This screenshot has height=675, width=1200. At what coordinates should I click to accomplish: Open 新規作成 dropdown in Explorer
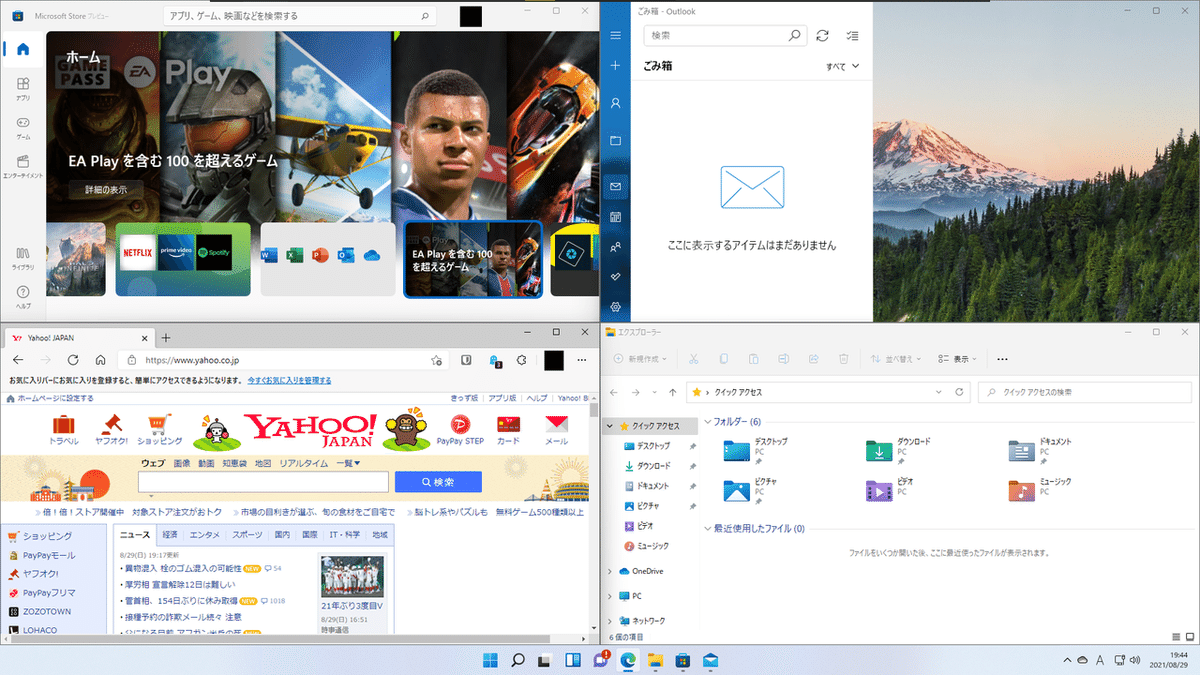642,358
